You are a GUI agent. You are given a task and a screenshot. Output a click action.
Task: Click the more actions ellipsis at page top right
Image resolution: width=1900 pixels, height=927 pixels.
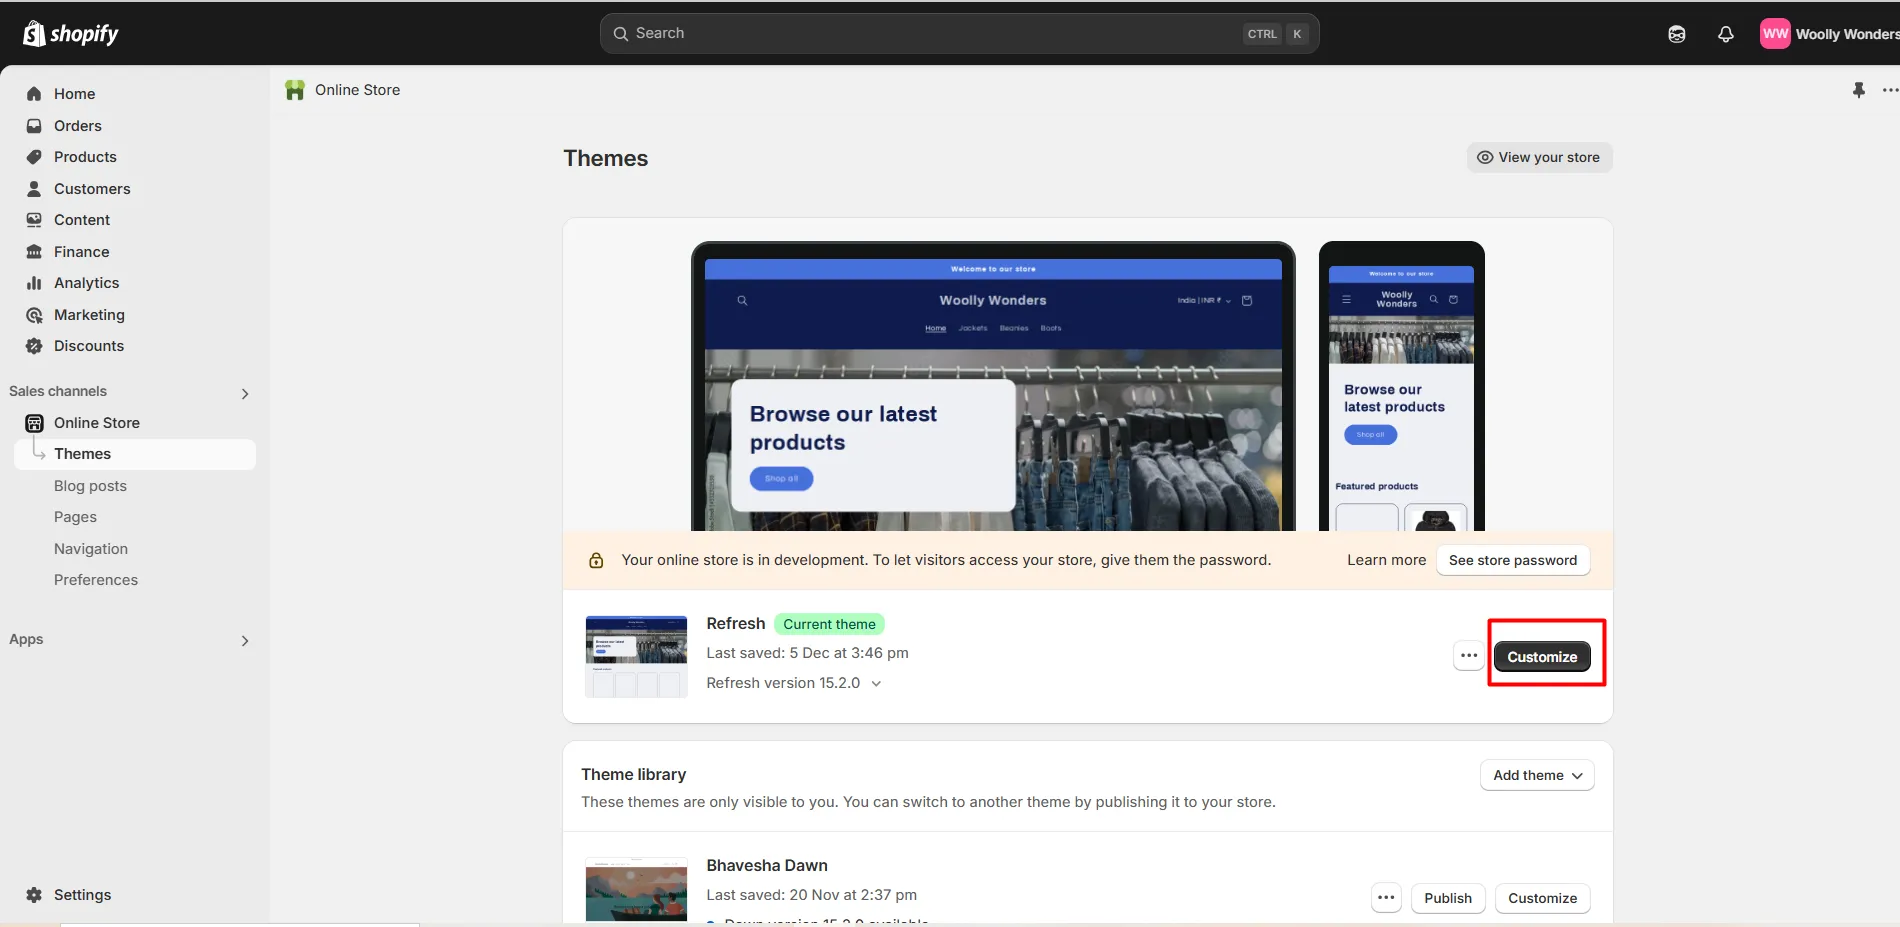coord(1889,90)
